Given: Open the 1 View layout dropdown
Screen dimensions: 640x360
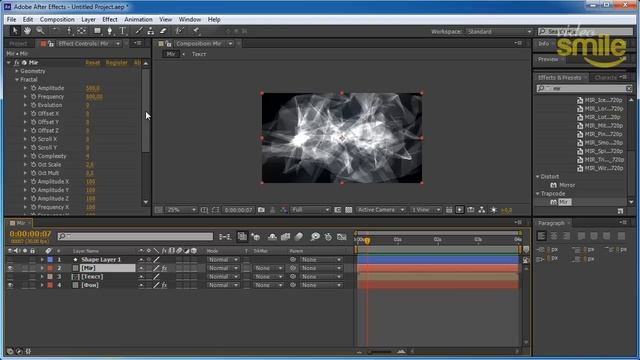Looking at the screenshot, I should (x=425, y=210).
